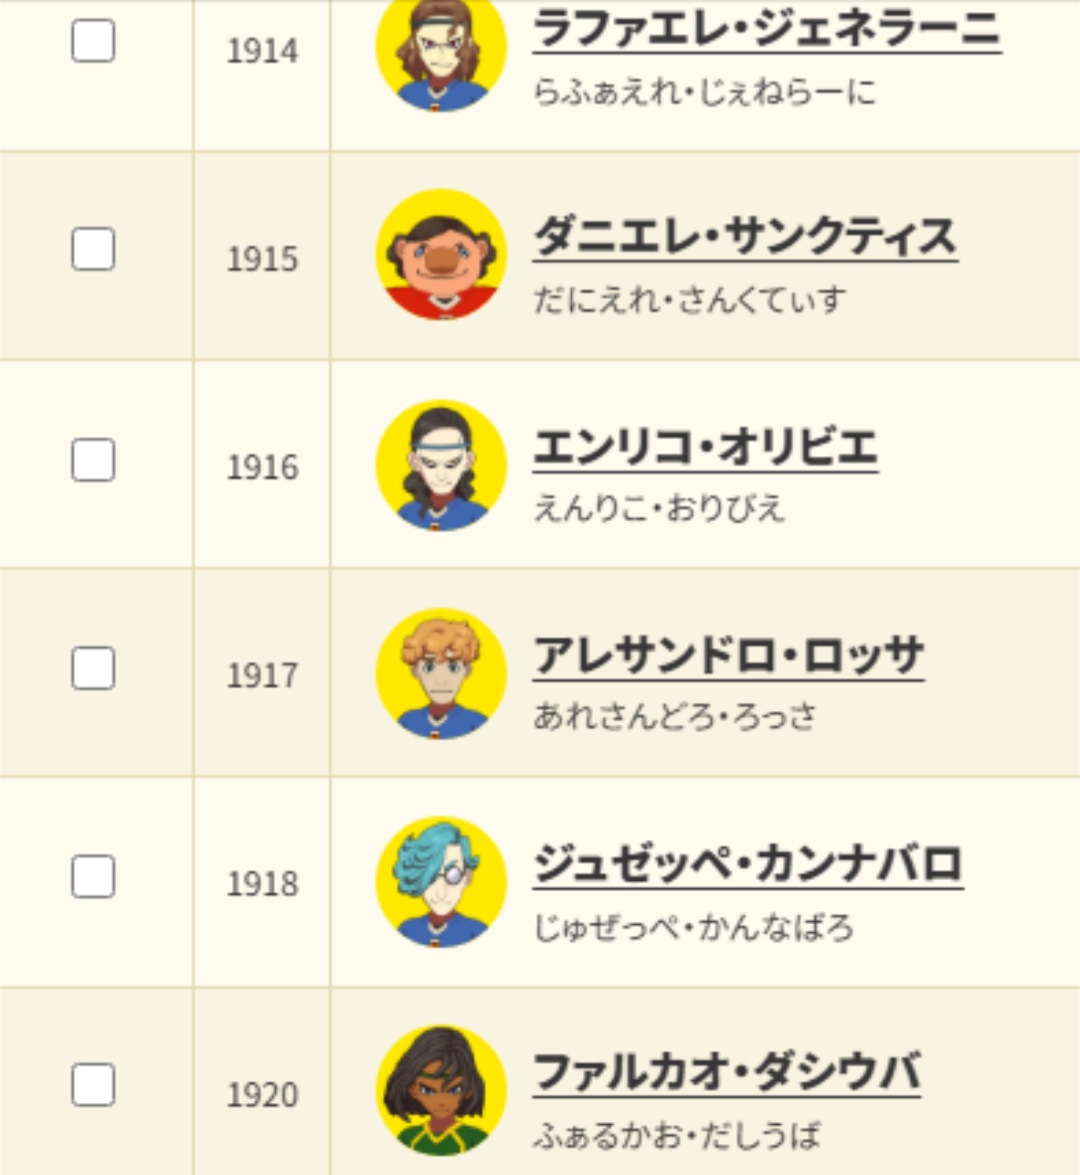Image resolution: width=1080 pixels, height=1175 pixels.
Task: Mark the checkbox in row 1920
Action: coord(93,1085)
